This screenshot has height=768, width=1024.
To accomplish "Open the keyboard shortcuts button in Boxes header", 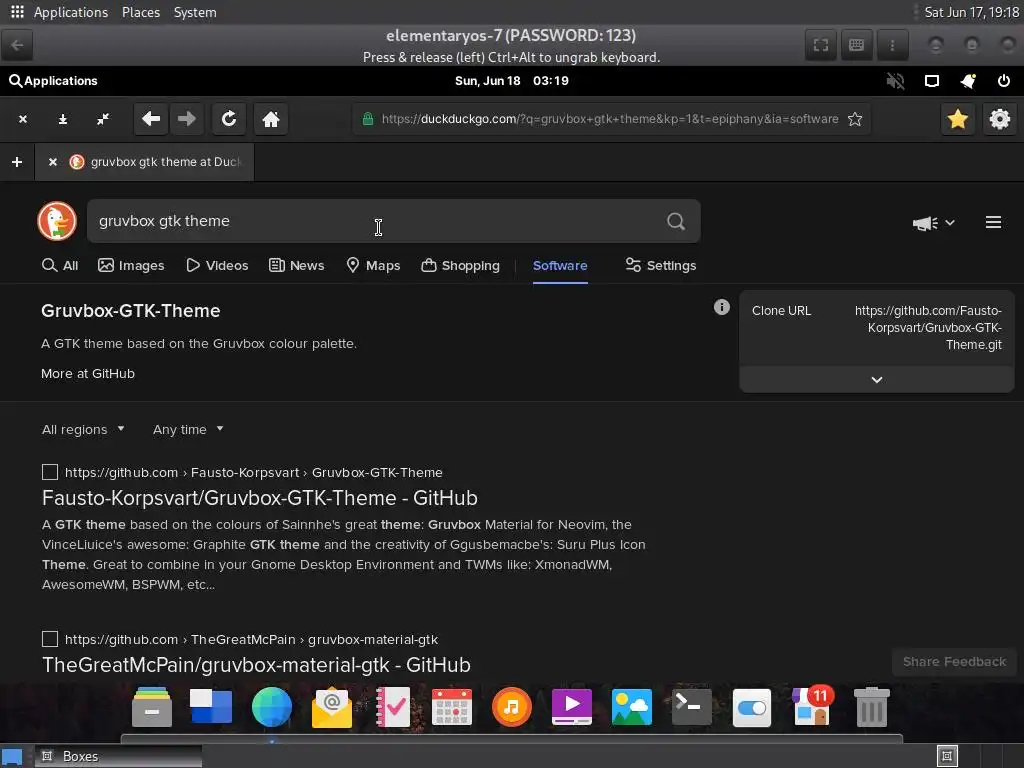I will (x=857, y=45).
